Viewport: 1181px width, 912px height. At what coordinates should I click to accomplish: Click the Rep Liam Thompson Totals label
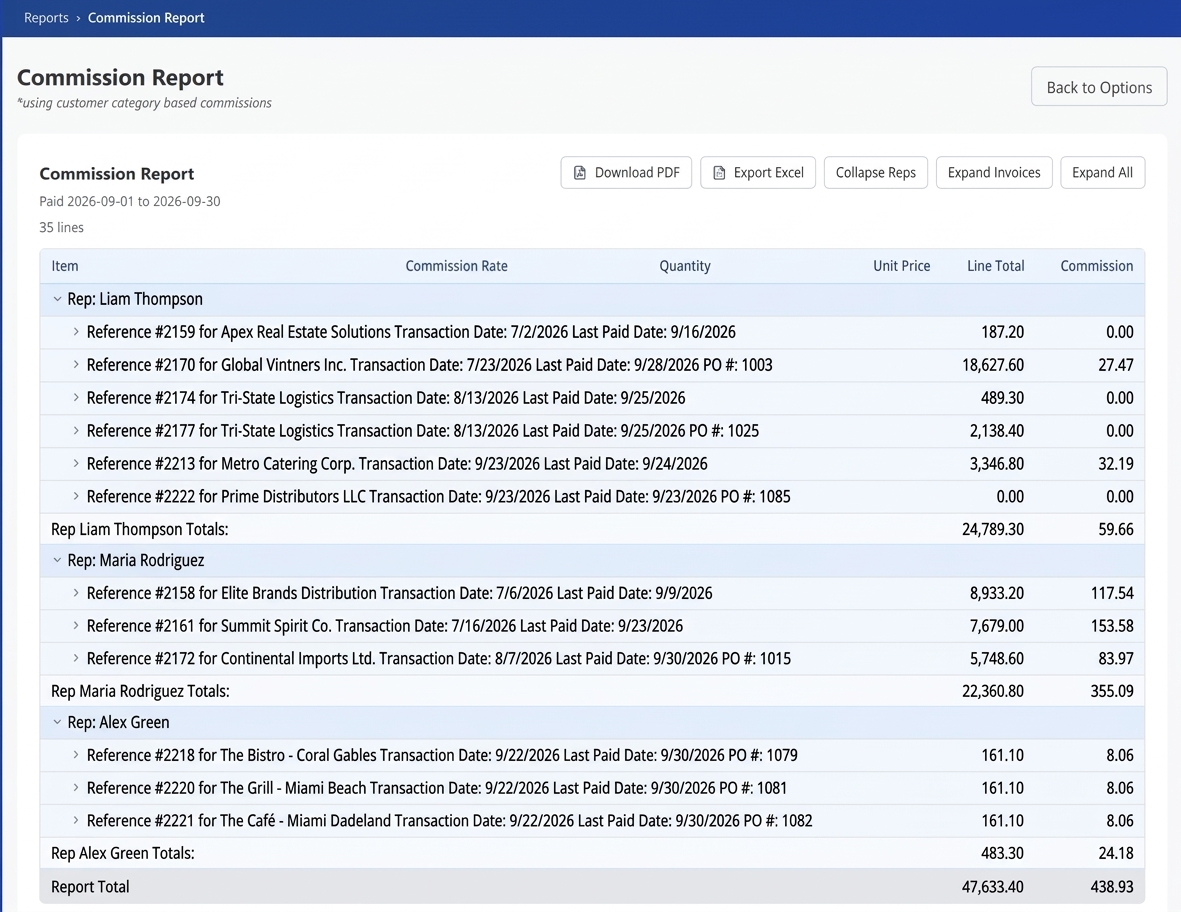point(139,529)
